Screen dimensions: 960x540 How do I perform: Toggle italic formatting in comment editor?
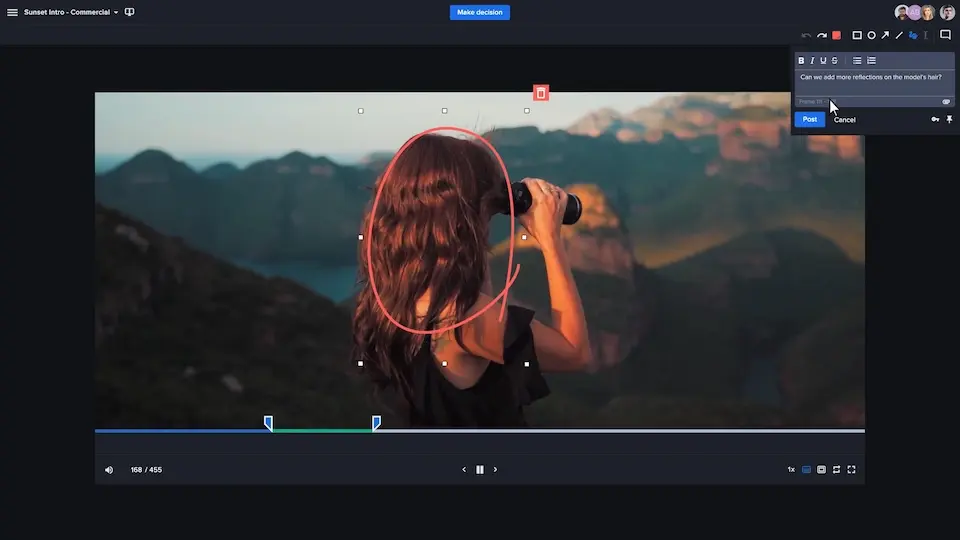coord(812,61)
